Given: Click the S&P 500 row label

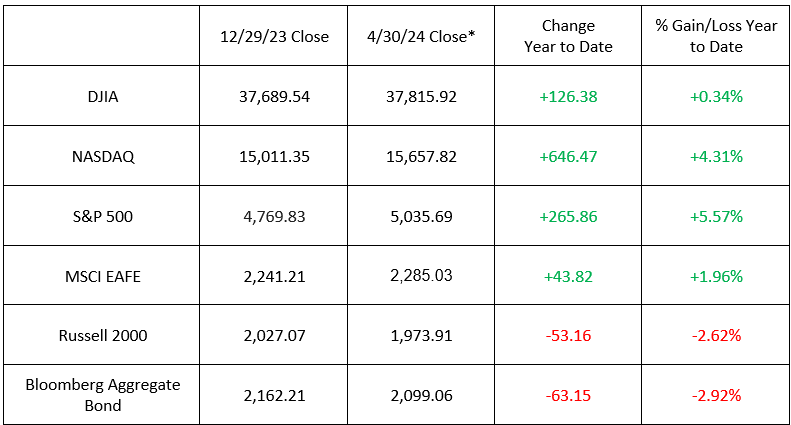Looking at the screenshot, I should [102, 216].
